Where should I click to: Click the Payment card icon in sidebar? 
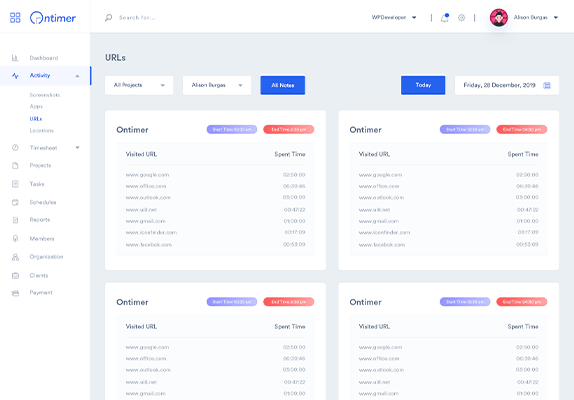[15, 293]
